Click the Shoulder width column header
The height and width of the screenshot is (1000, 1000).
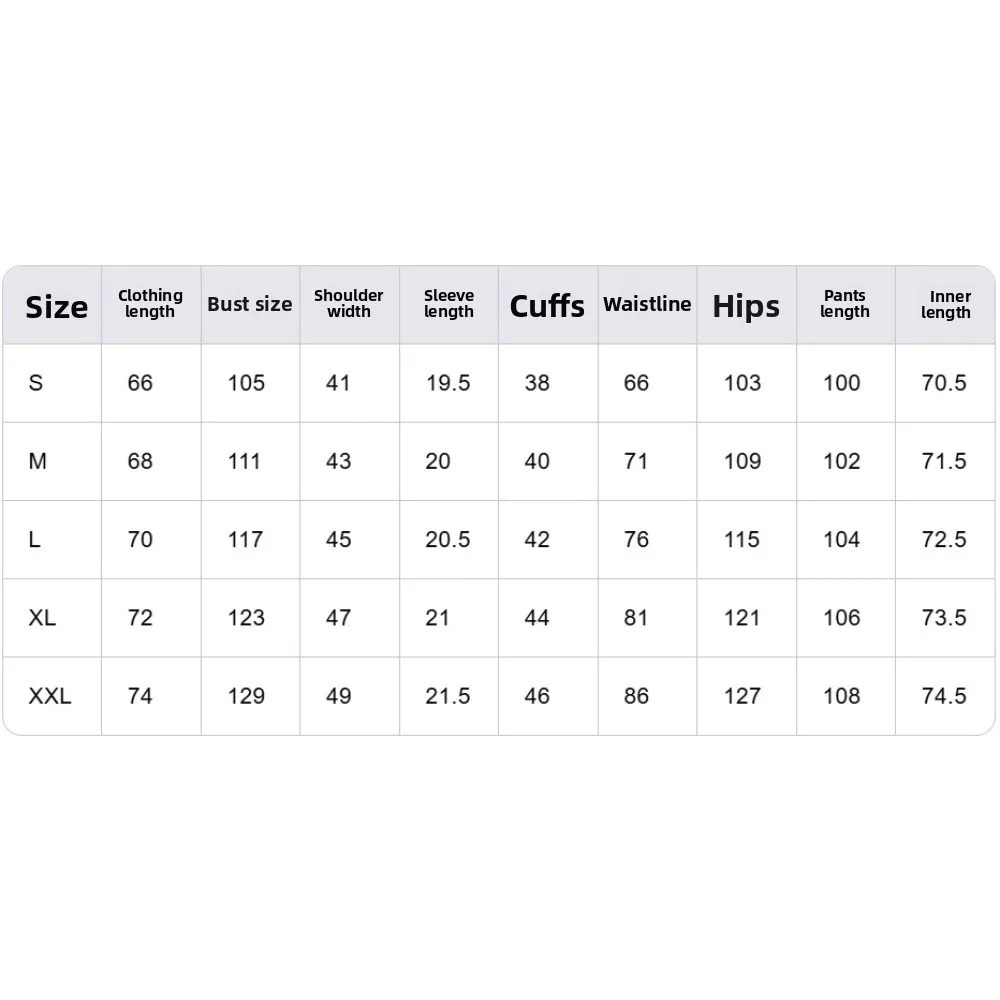point(348,304)
